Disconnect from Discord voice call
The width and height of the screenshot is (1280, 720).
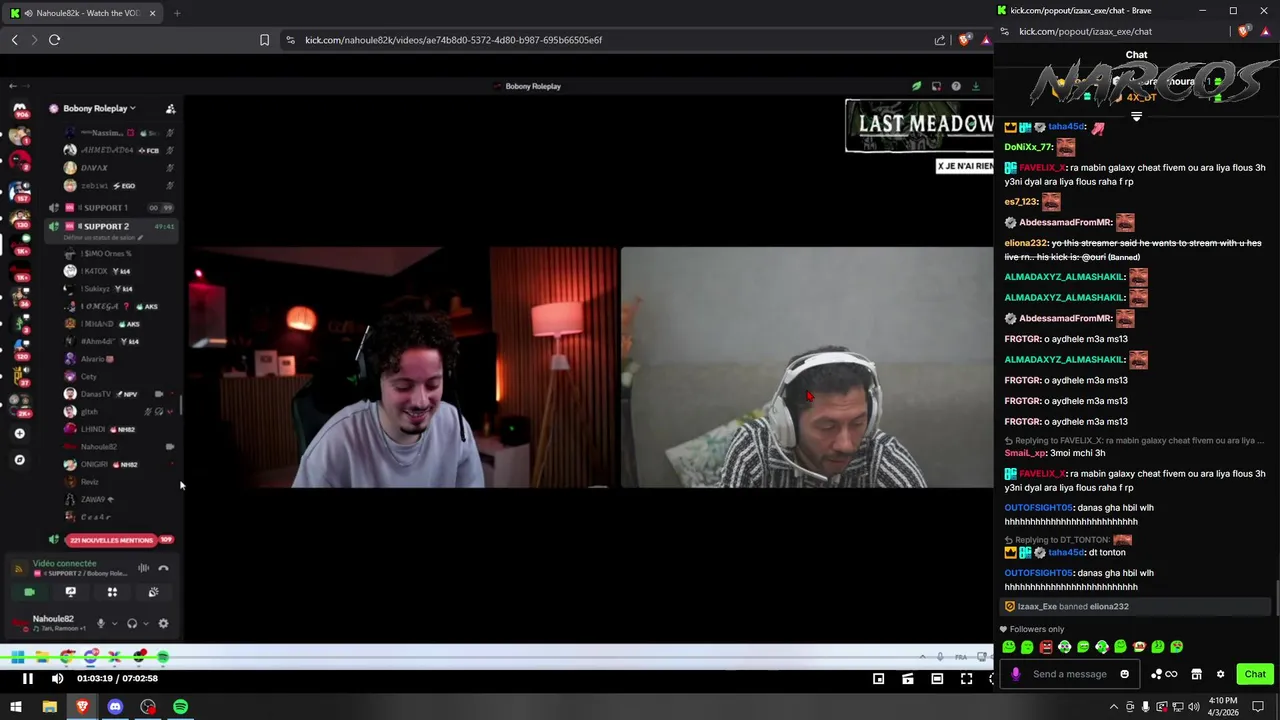163,568
